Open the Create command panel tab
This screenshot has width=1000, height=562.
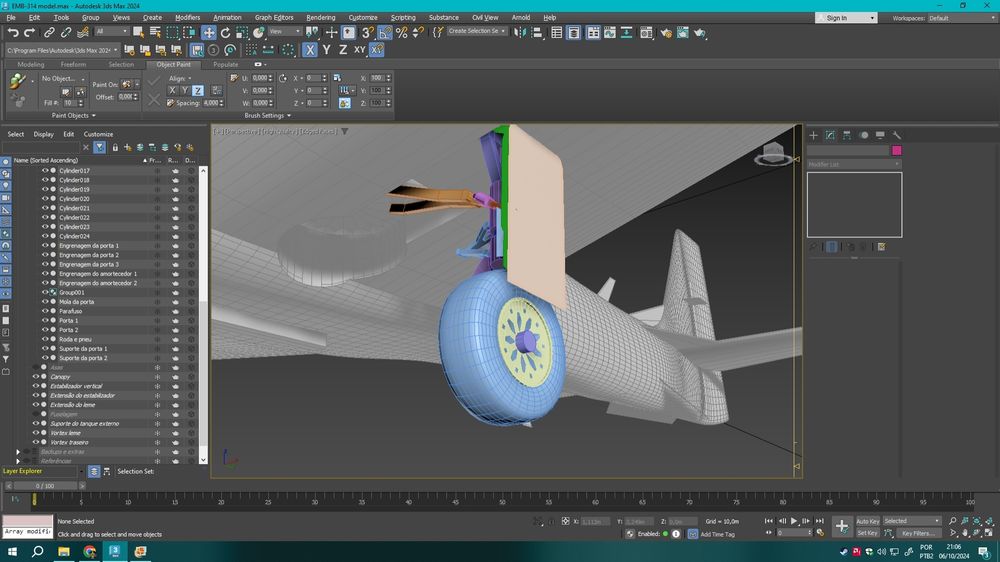tap(813, 135)
